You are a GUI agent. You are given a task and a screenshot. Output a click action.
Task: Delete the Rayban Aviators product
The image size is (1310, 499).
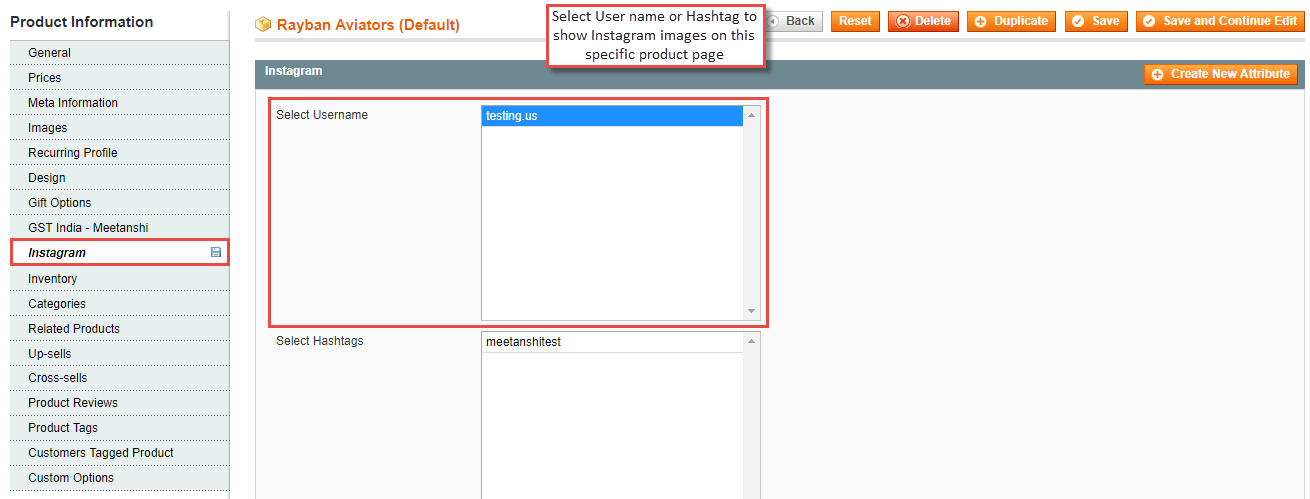coord(923,21)
